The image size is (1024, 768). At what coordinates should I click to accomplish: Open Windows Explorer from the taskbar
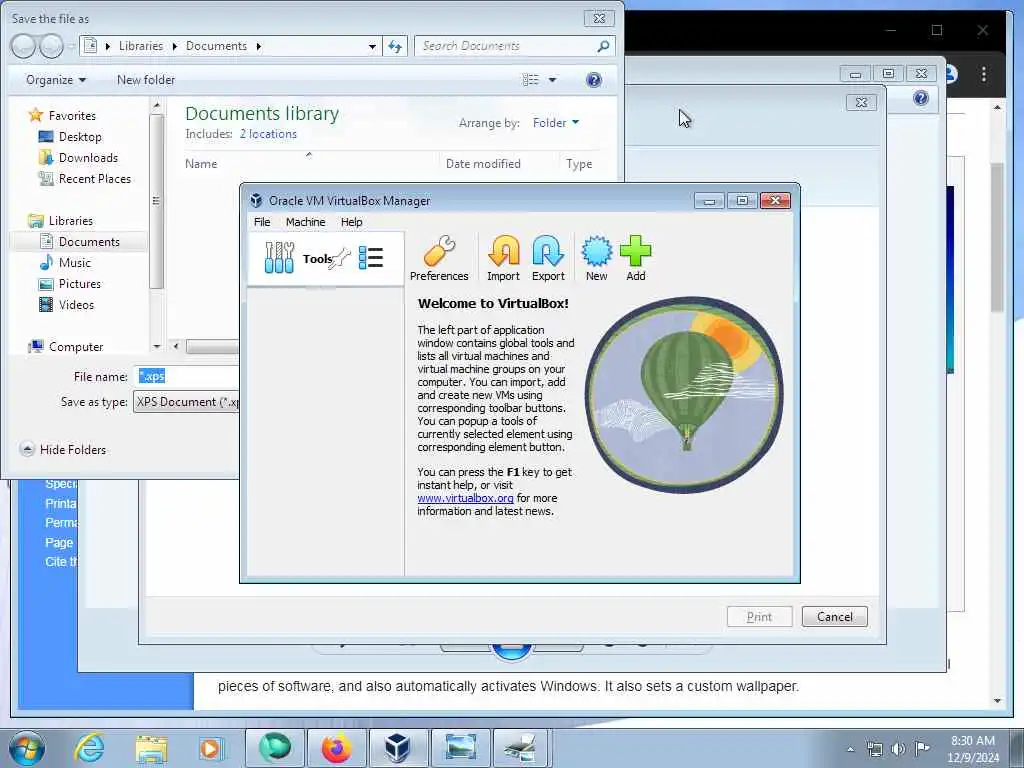tap(151, 748)
